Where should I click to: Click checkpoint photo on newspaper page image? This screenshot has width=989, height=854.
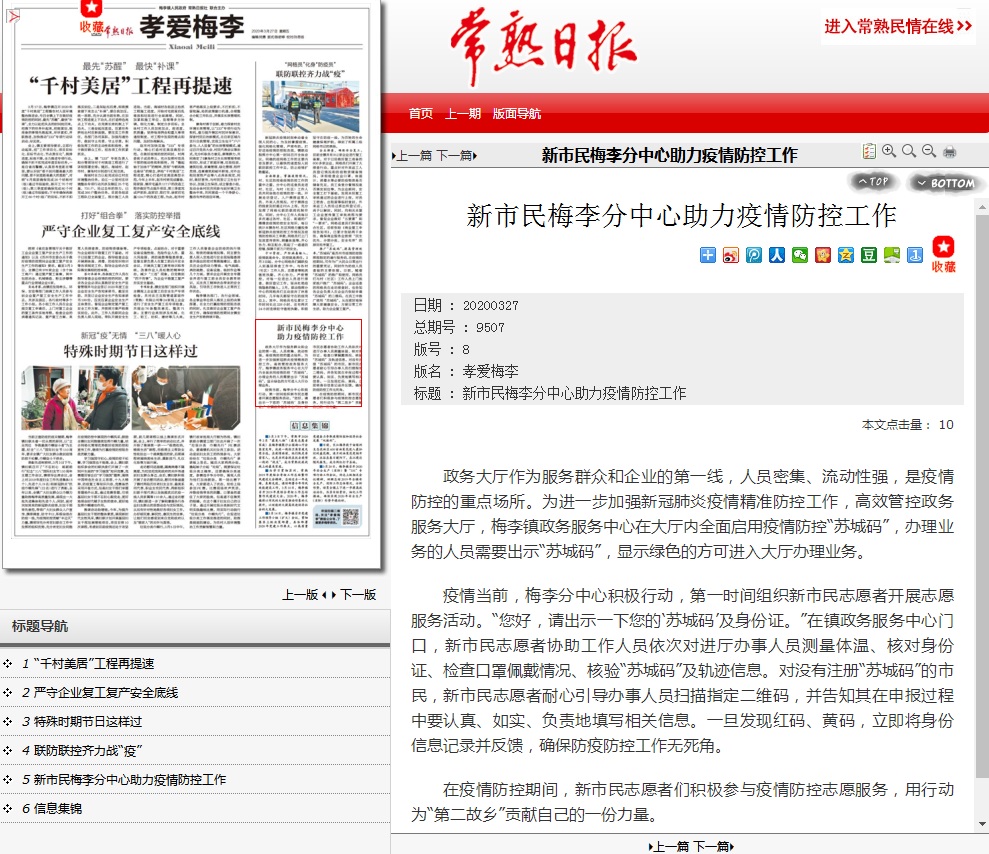click(310, 108)
